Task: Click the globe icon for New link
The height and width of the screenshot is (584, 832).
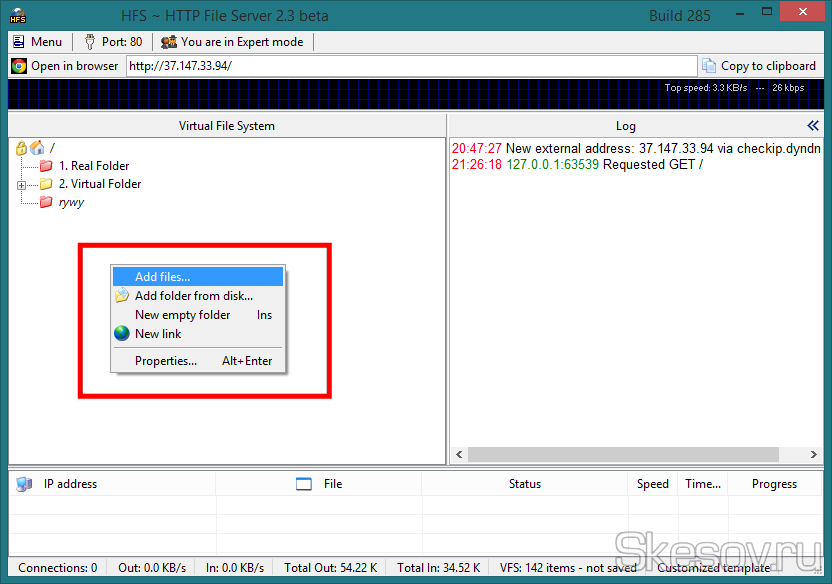Action: click(122, 334)
